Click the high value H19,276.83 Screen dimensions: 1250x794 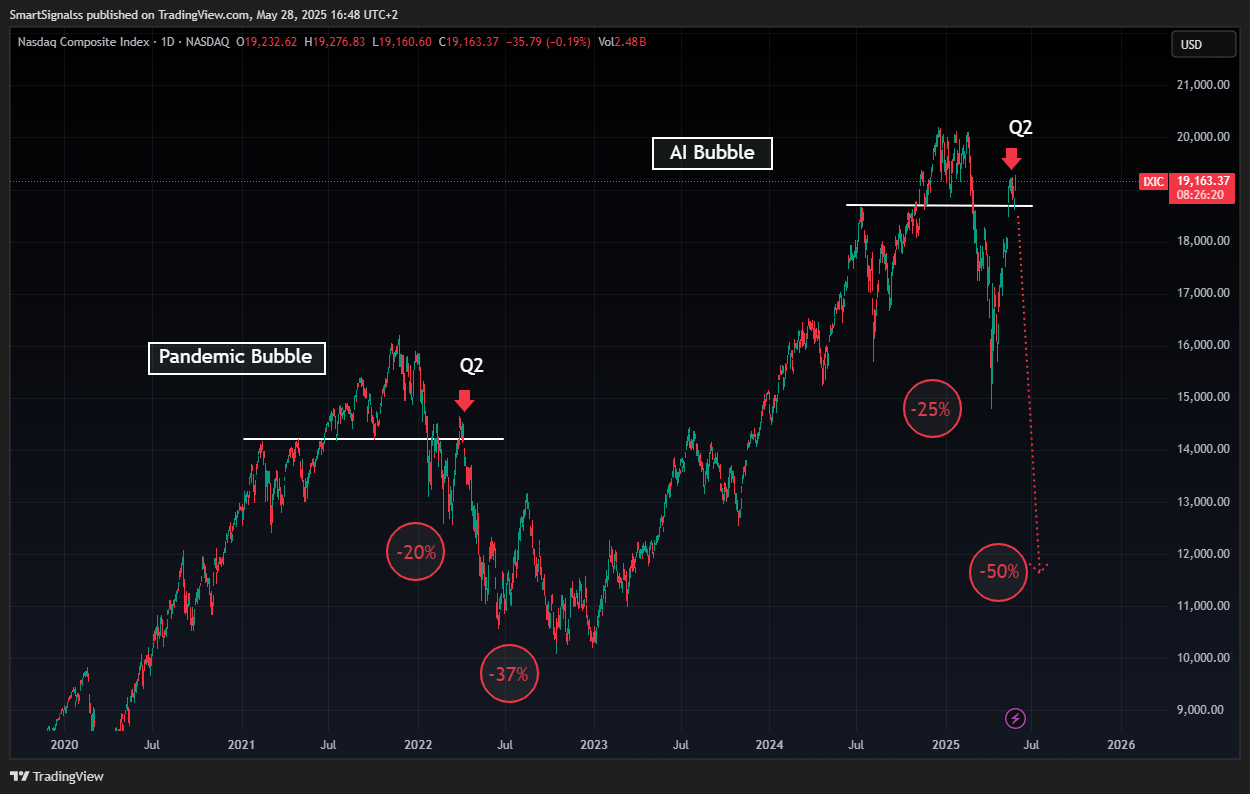point(336,42)
